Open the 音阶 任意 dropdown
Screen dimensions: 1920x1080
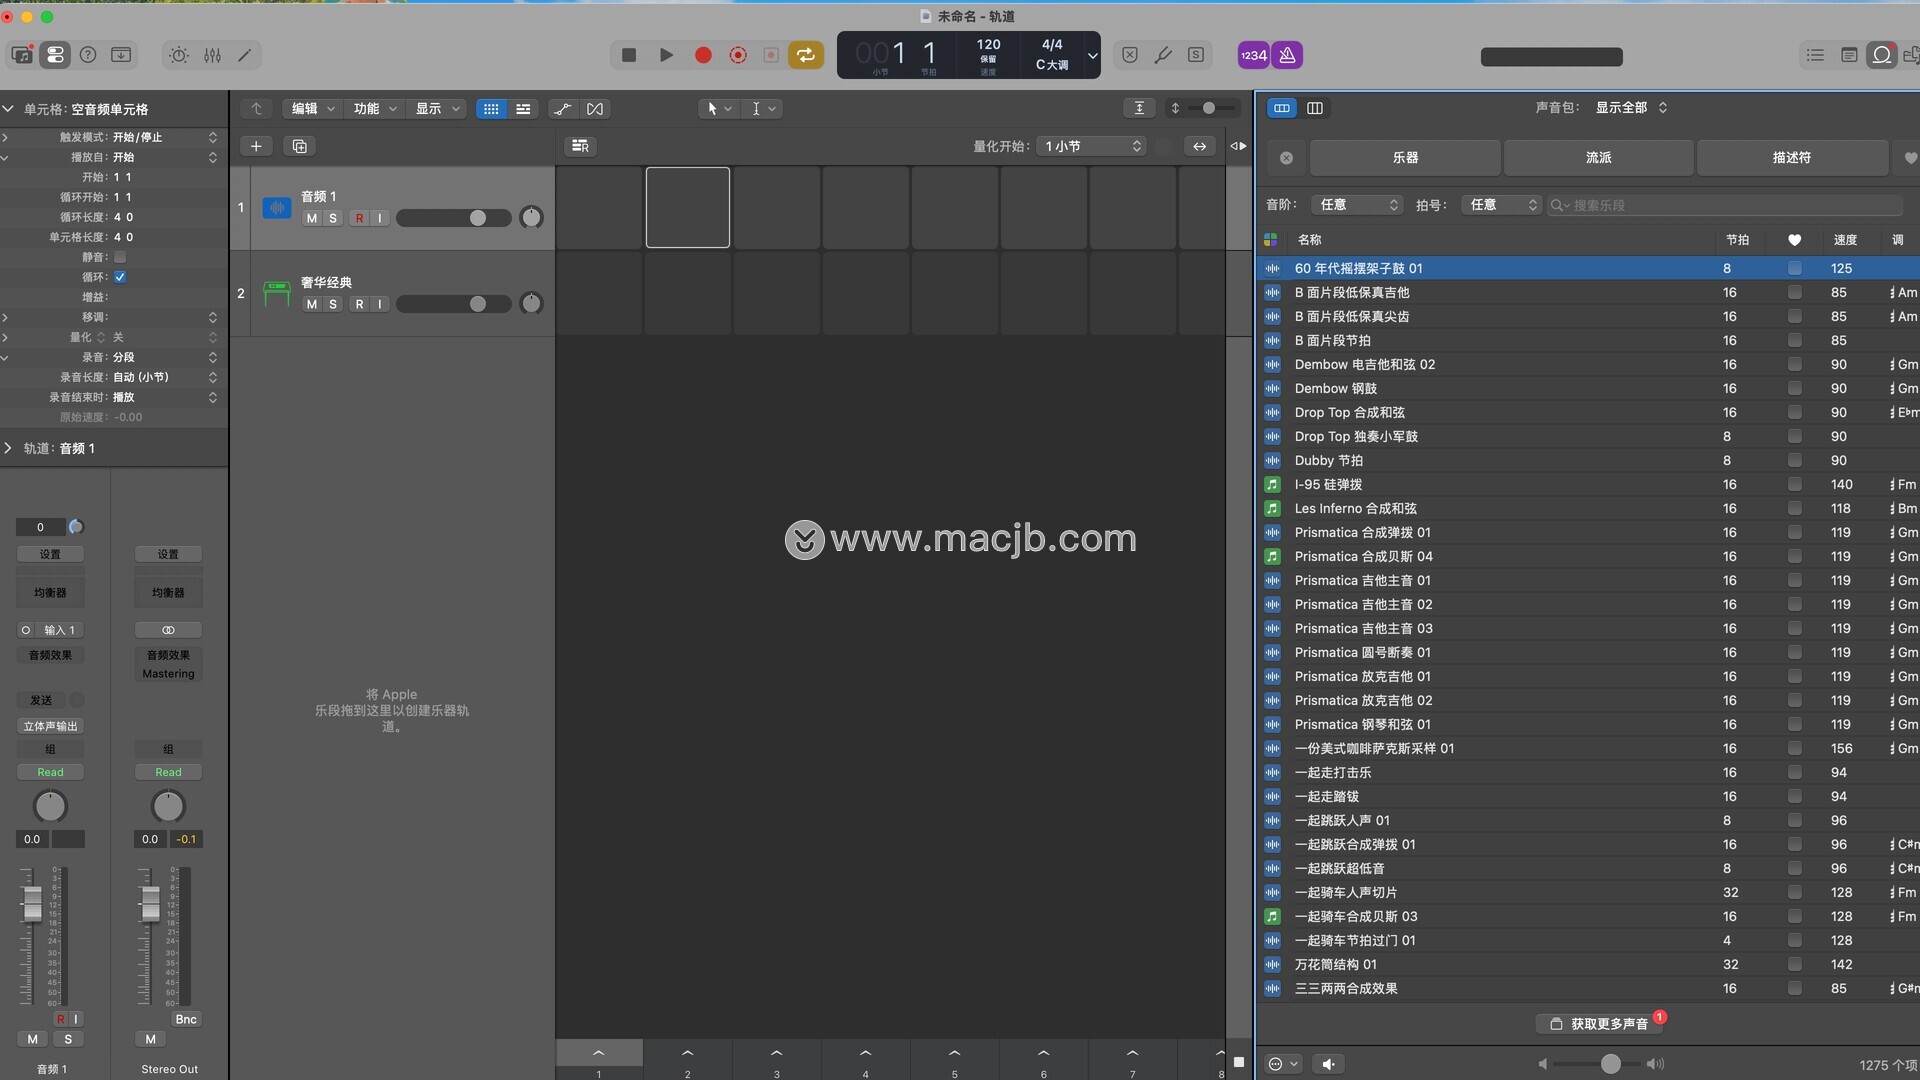click(x=1357, y=205)
